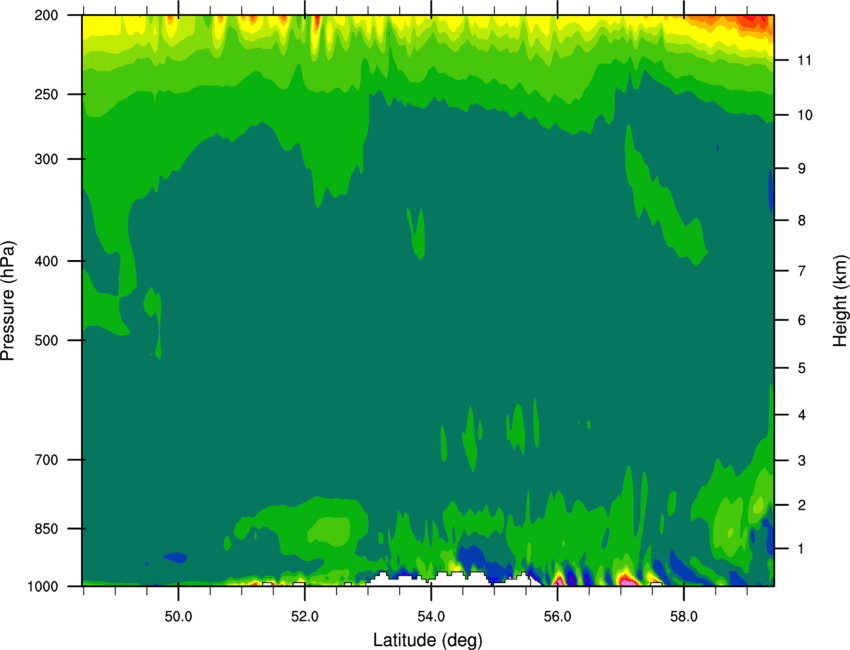Select the Height (km) axis title
This screenshot has width=850, height=650.
pyautogui.click(x=840, y=300)
